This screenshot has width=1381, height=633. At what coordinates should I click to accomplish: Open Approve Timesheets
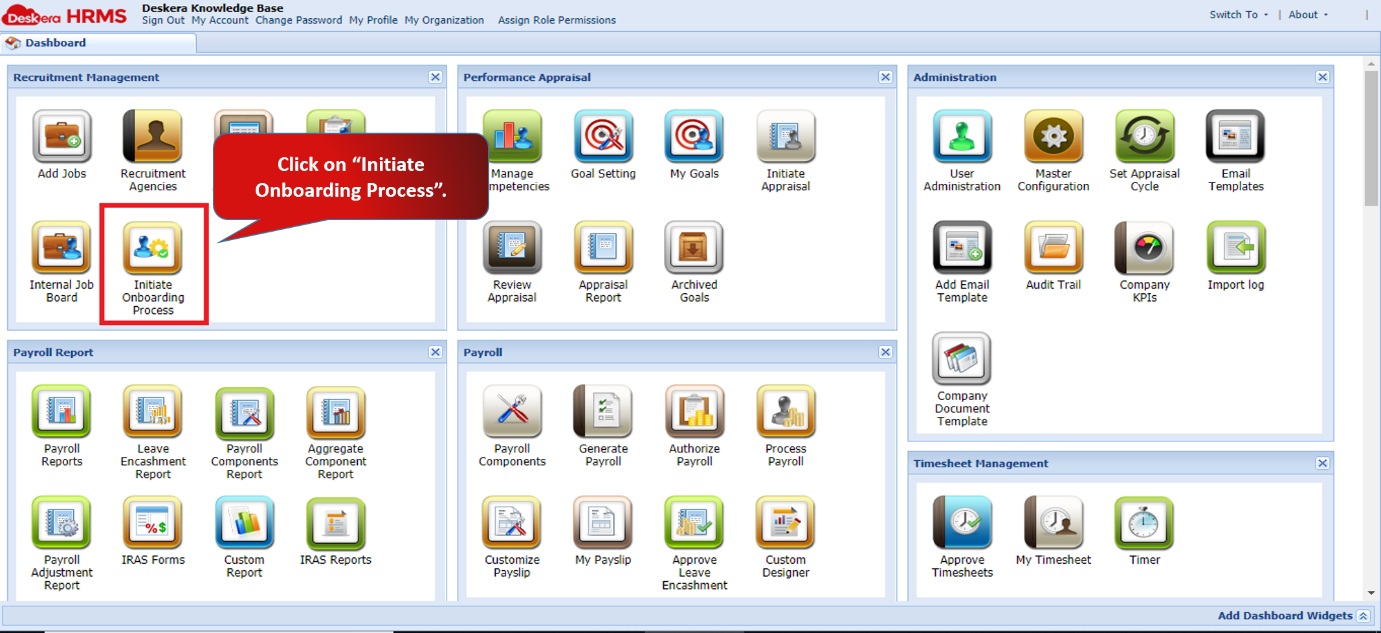pos(962,523)
